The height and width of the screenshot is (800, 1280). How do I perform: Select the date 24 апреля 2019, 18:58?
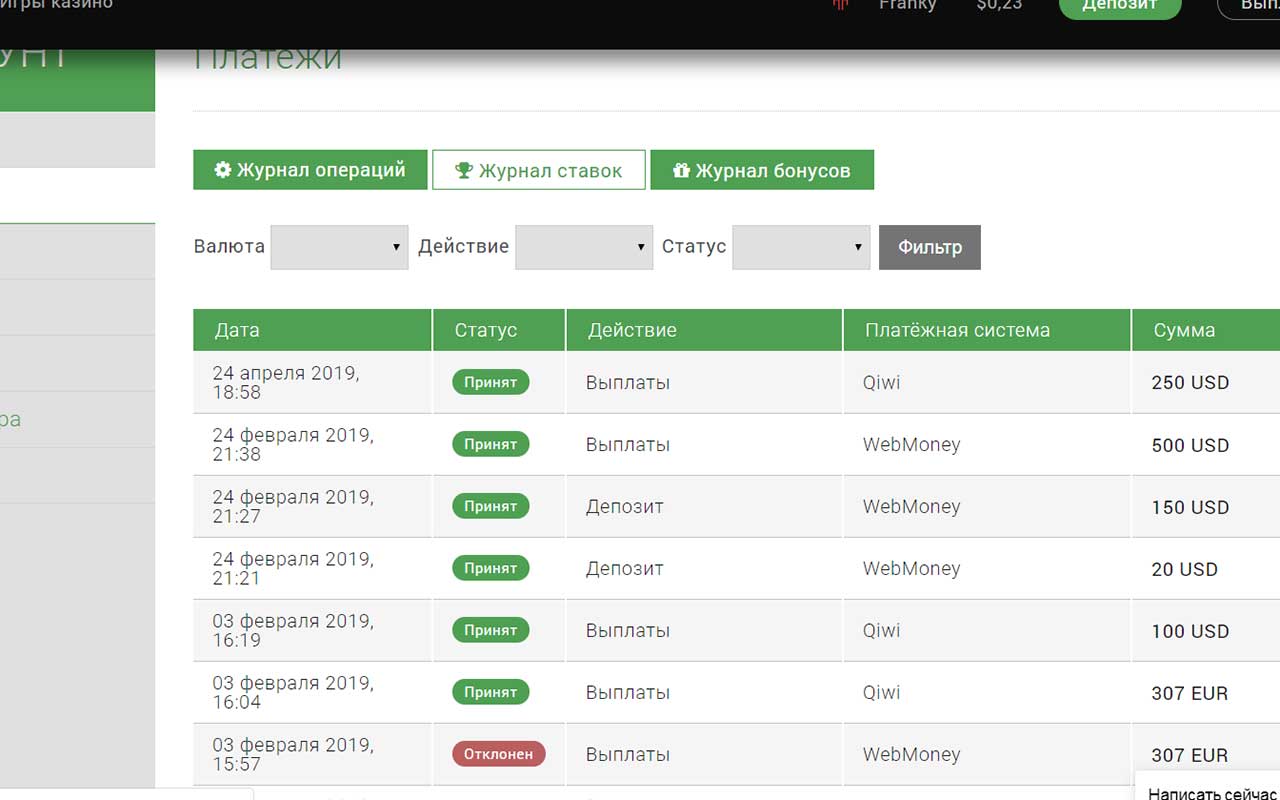point(286,383)
